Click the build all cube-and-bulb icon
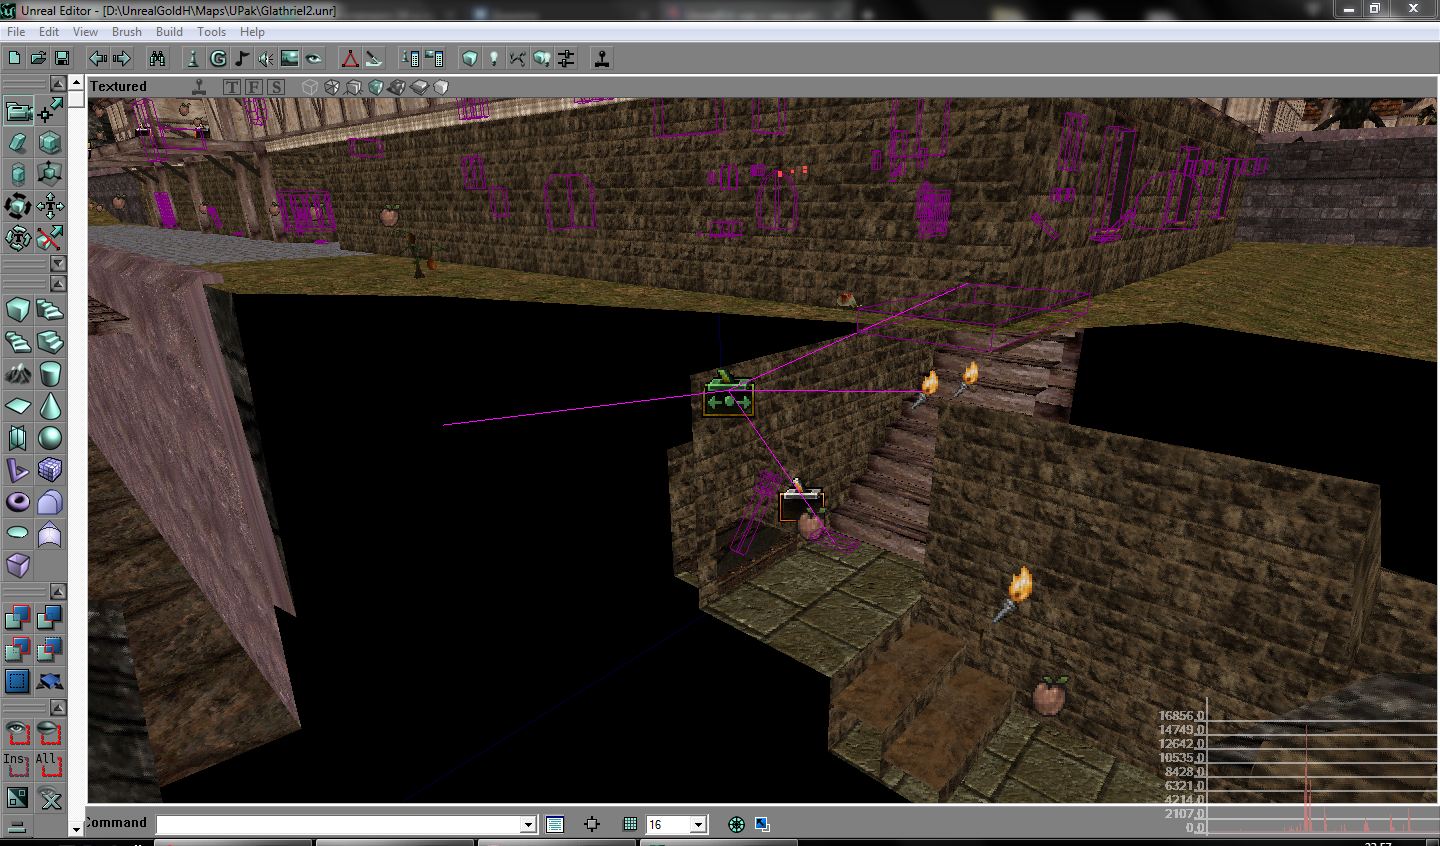The image size is (1440, 846). pyautogui.click(x=542, y=59)
